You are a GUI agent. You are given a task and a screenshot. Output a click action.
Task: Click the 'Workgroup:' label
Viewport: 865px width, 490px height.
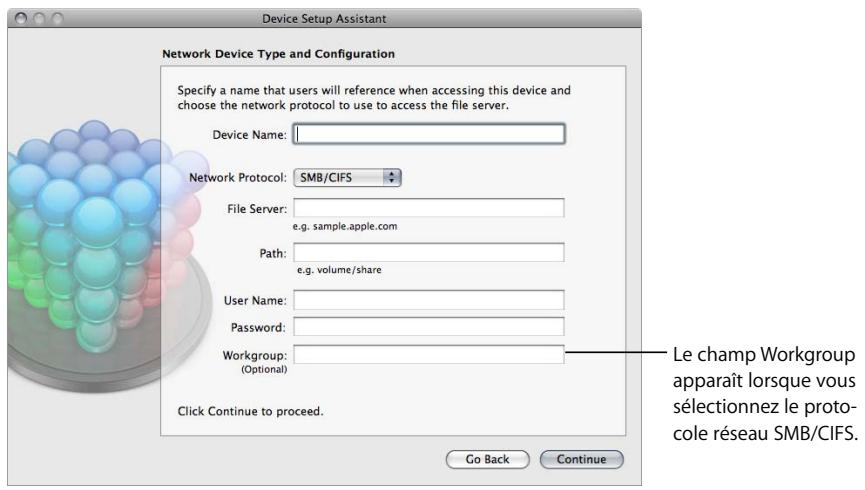[255, 355]
